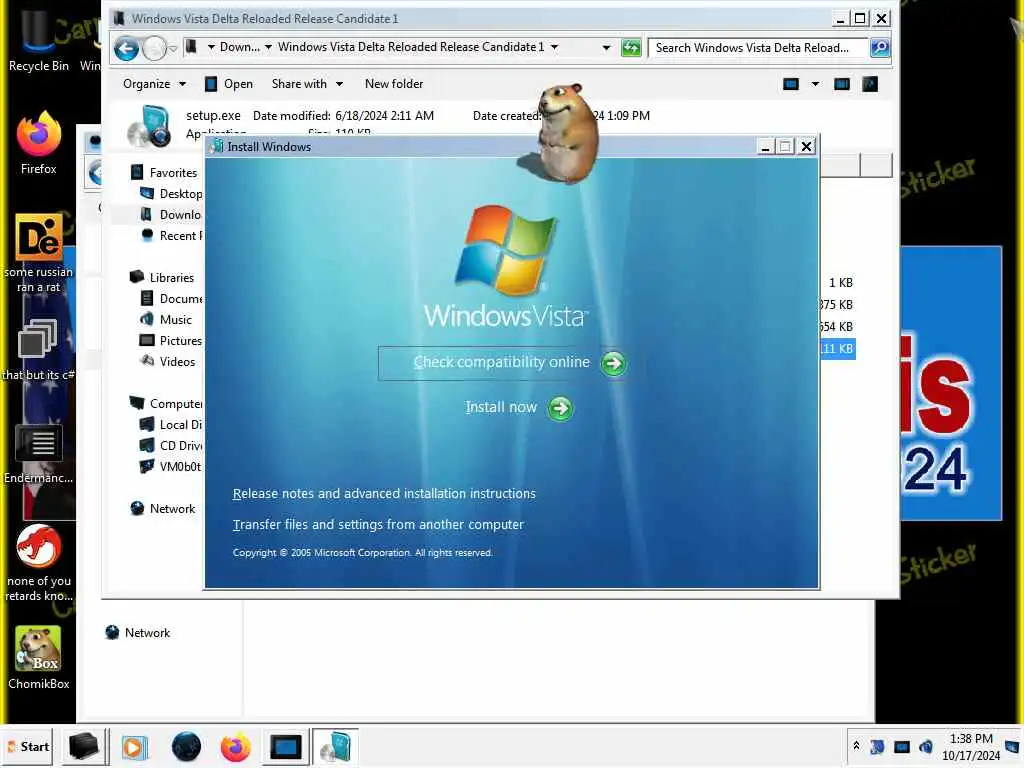Open Transfer files and settings from another computer
This screenshot has height=768, width=1024.
378,524
